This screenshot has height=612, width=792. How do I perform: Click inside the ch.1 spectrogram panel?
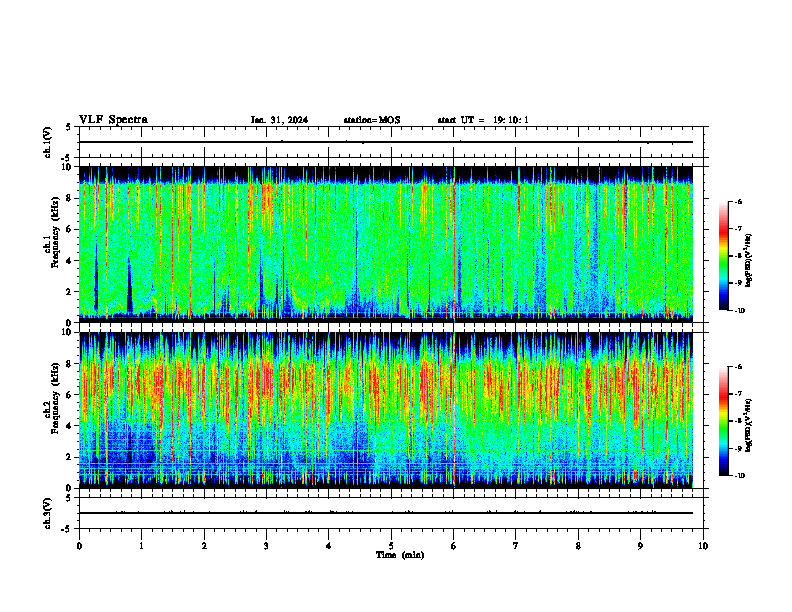[386, 244]
